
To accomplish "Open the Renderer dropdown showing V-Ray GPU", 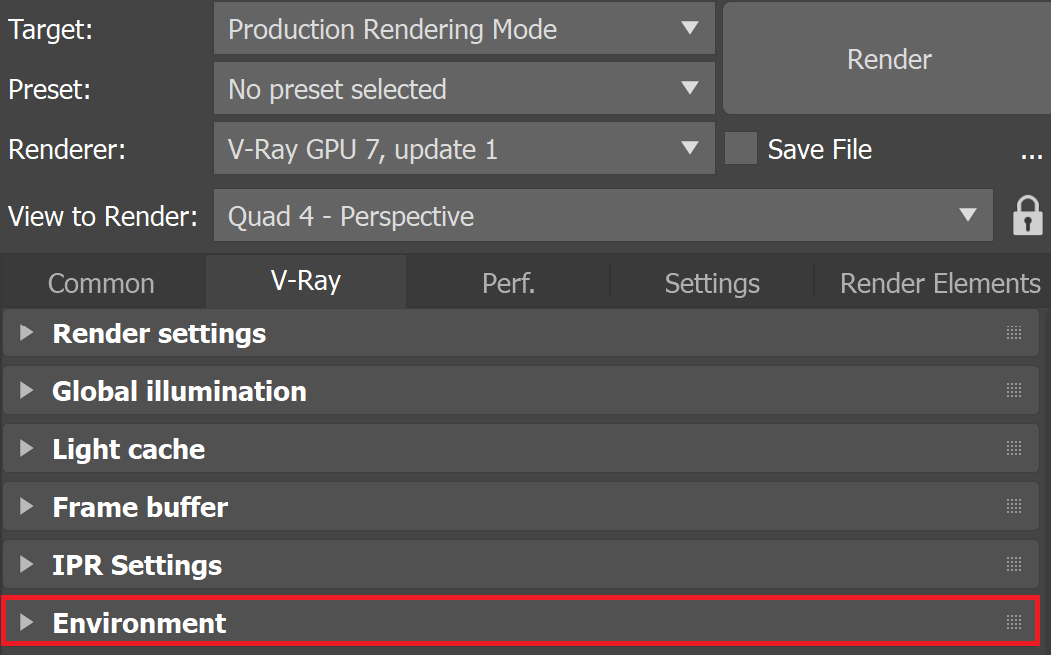I will [464, 148].
